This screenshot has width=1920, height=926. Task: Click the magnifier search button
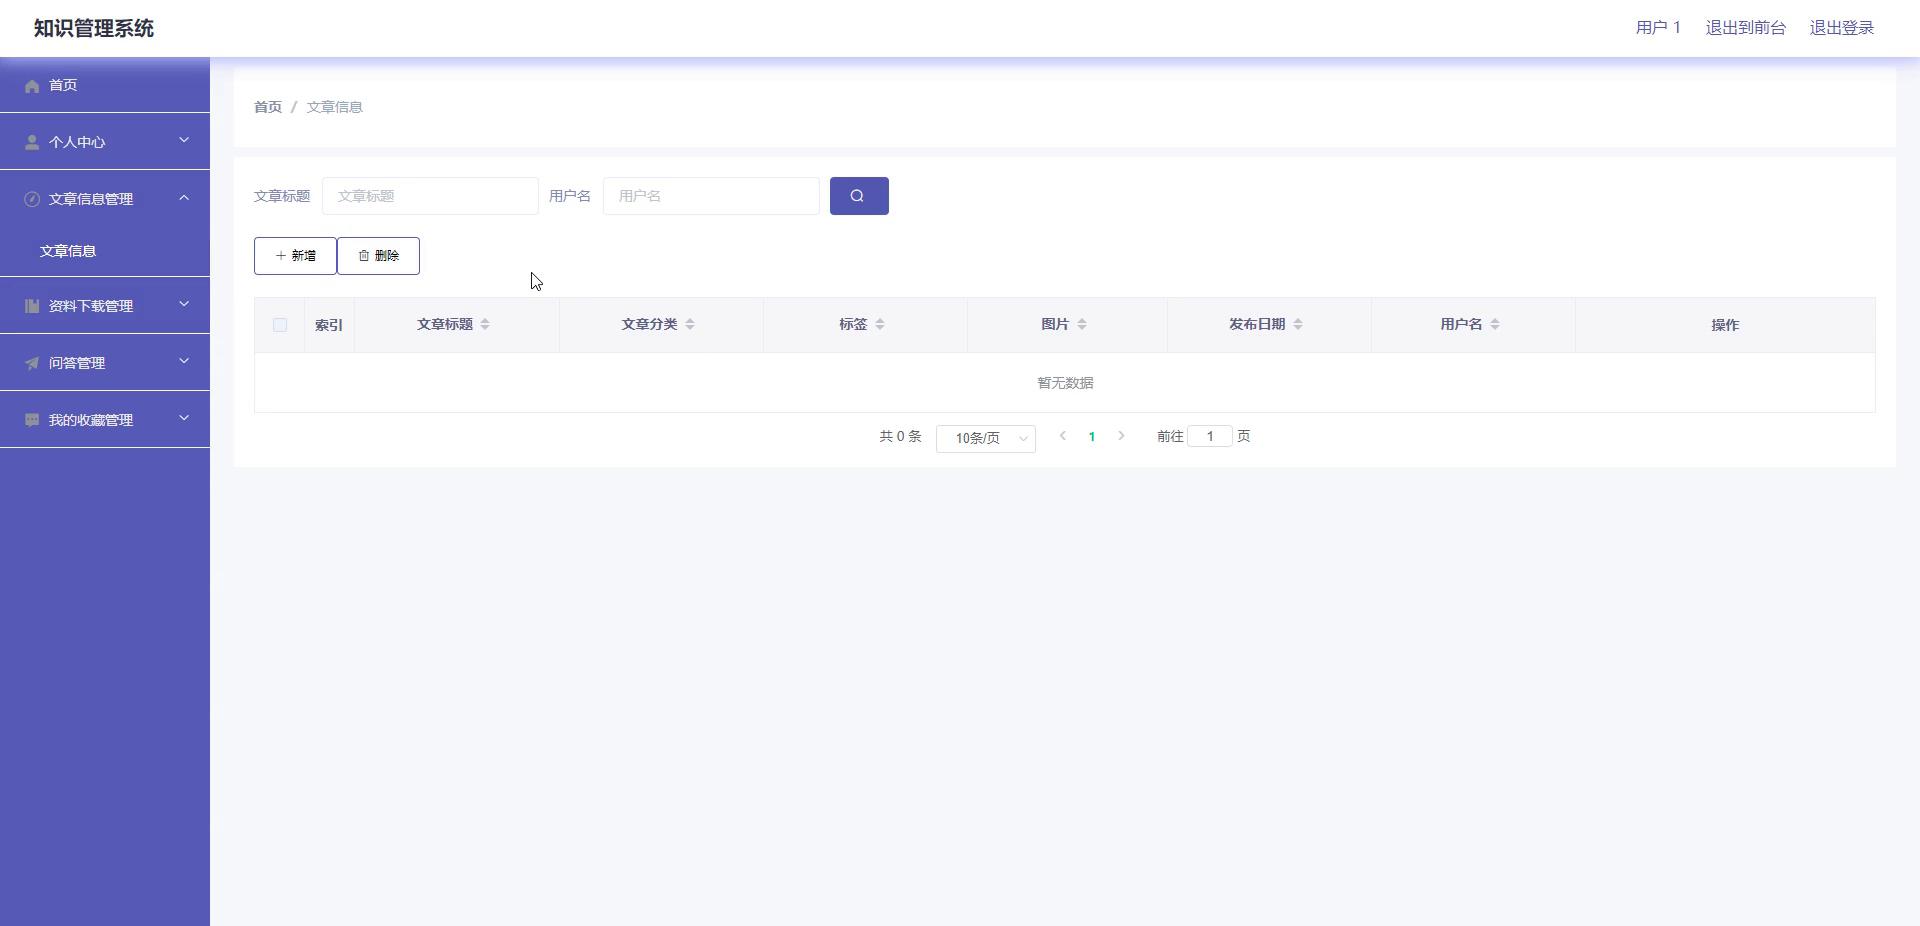click(x=858, y=196)
